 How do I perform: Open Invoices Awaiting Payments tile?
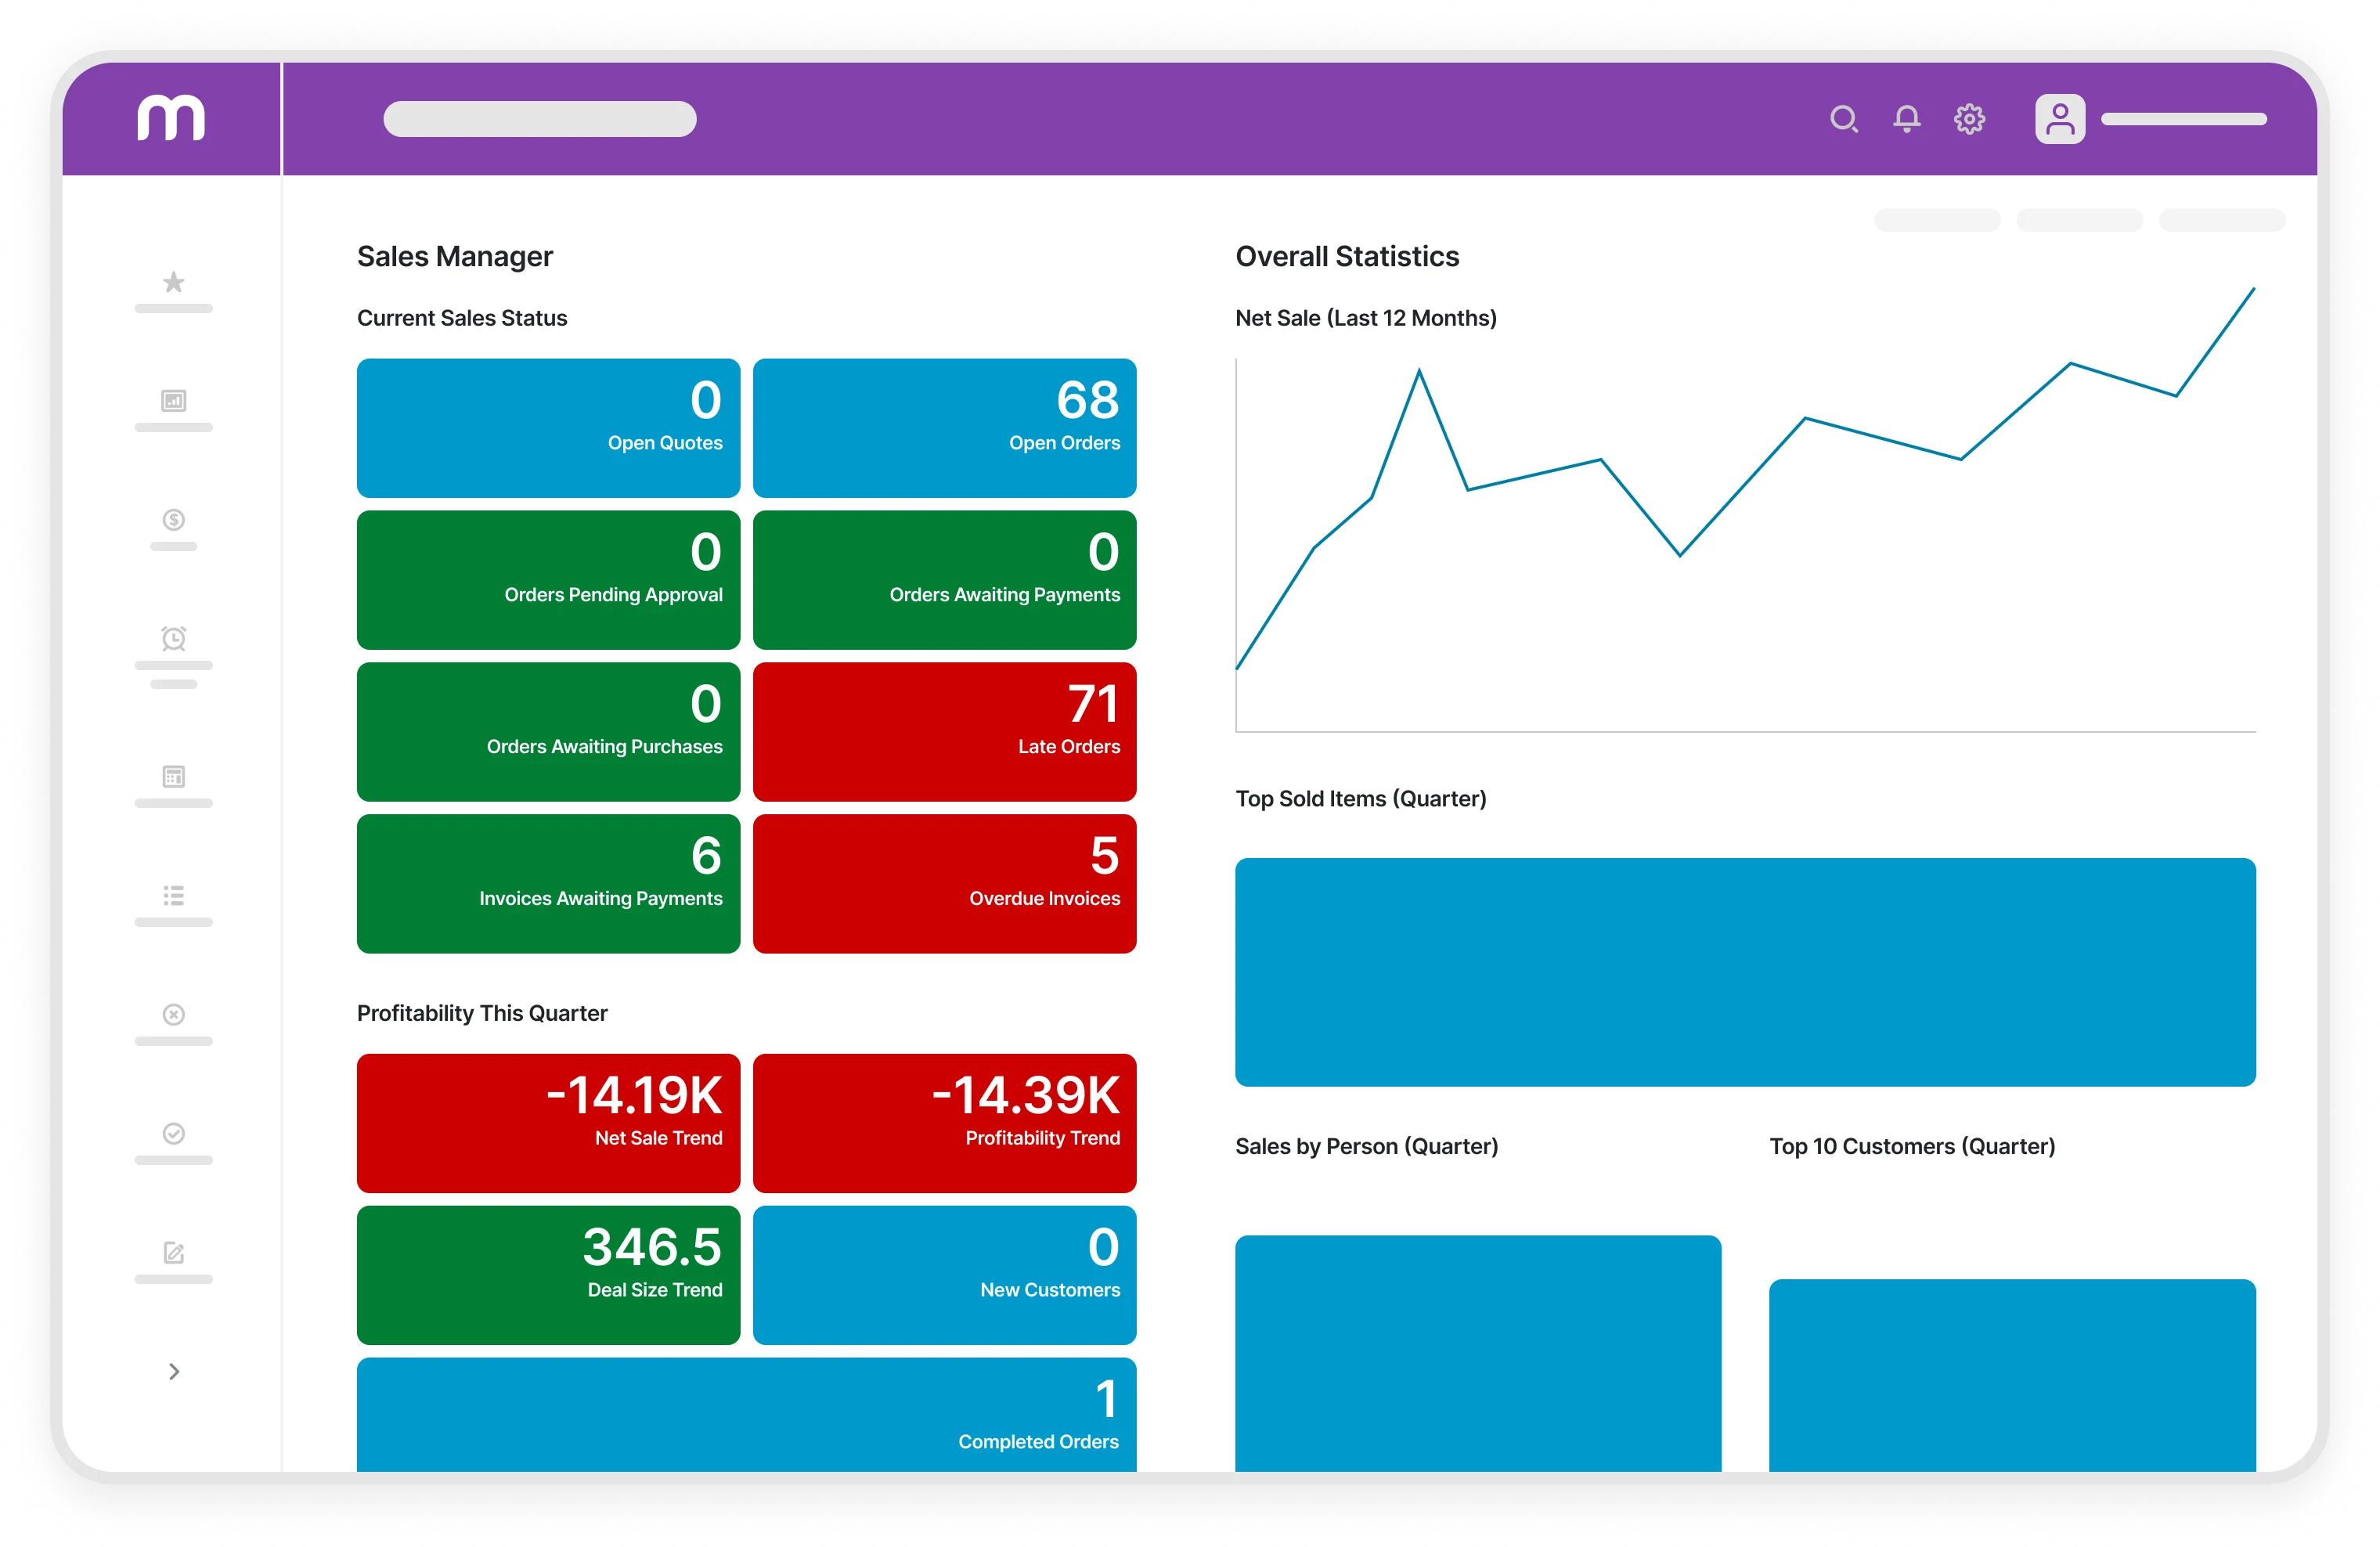548,884
